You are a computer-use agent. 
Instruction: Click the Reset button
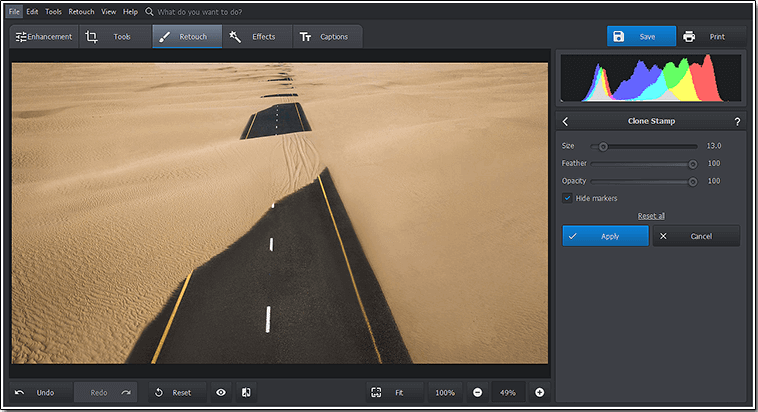[177, 393]
